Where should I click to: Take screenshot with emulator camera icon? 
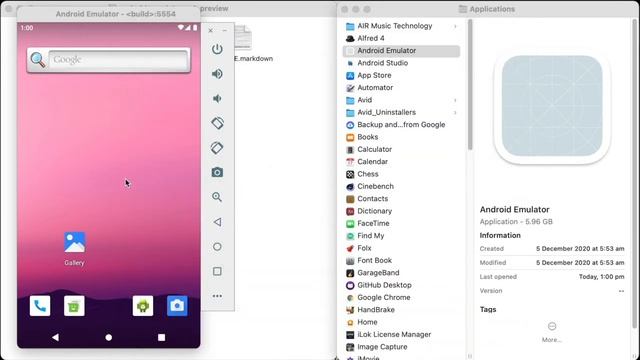[x=217, y=172]
